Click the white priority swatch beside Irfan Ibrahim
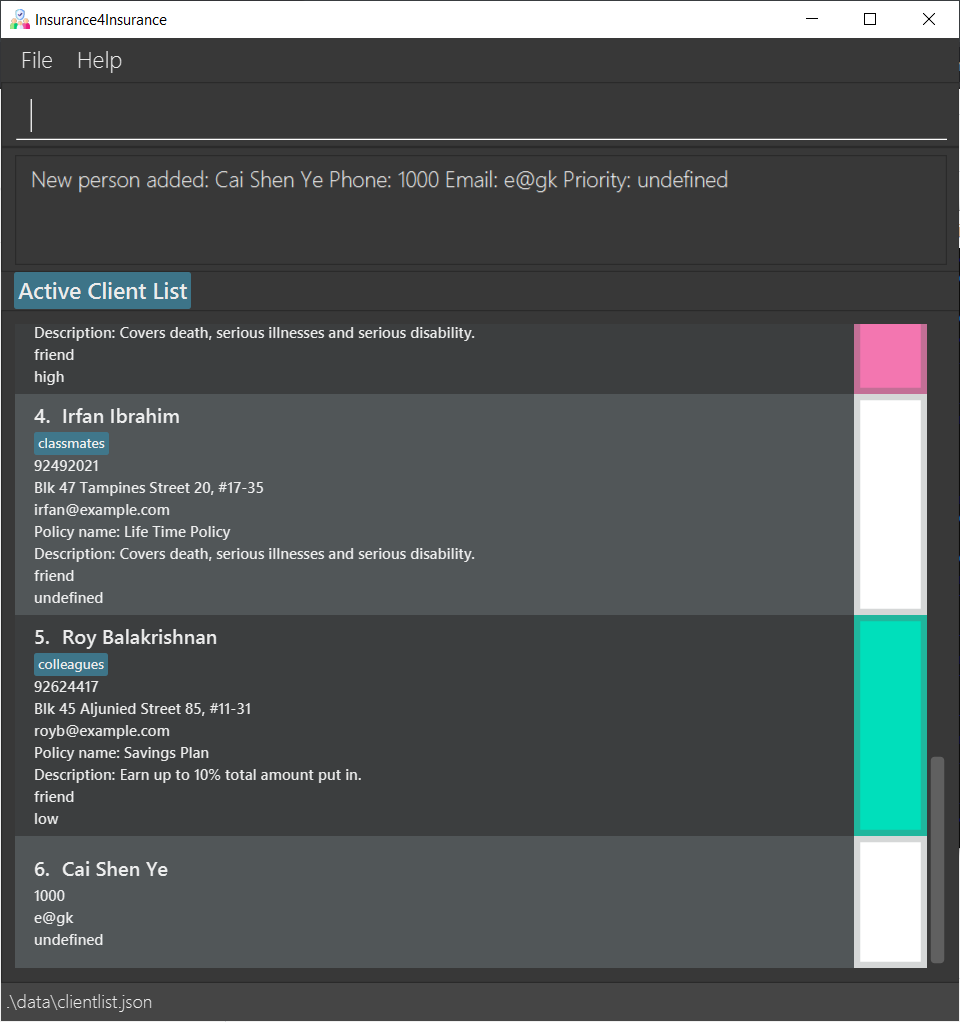This screenshot has width=960, height=1022. pos(890,504)
